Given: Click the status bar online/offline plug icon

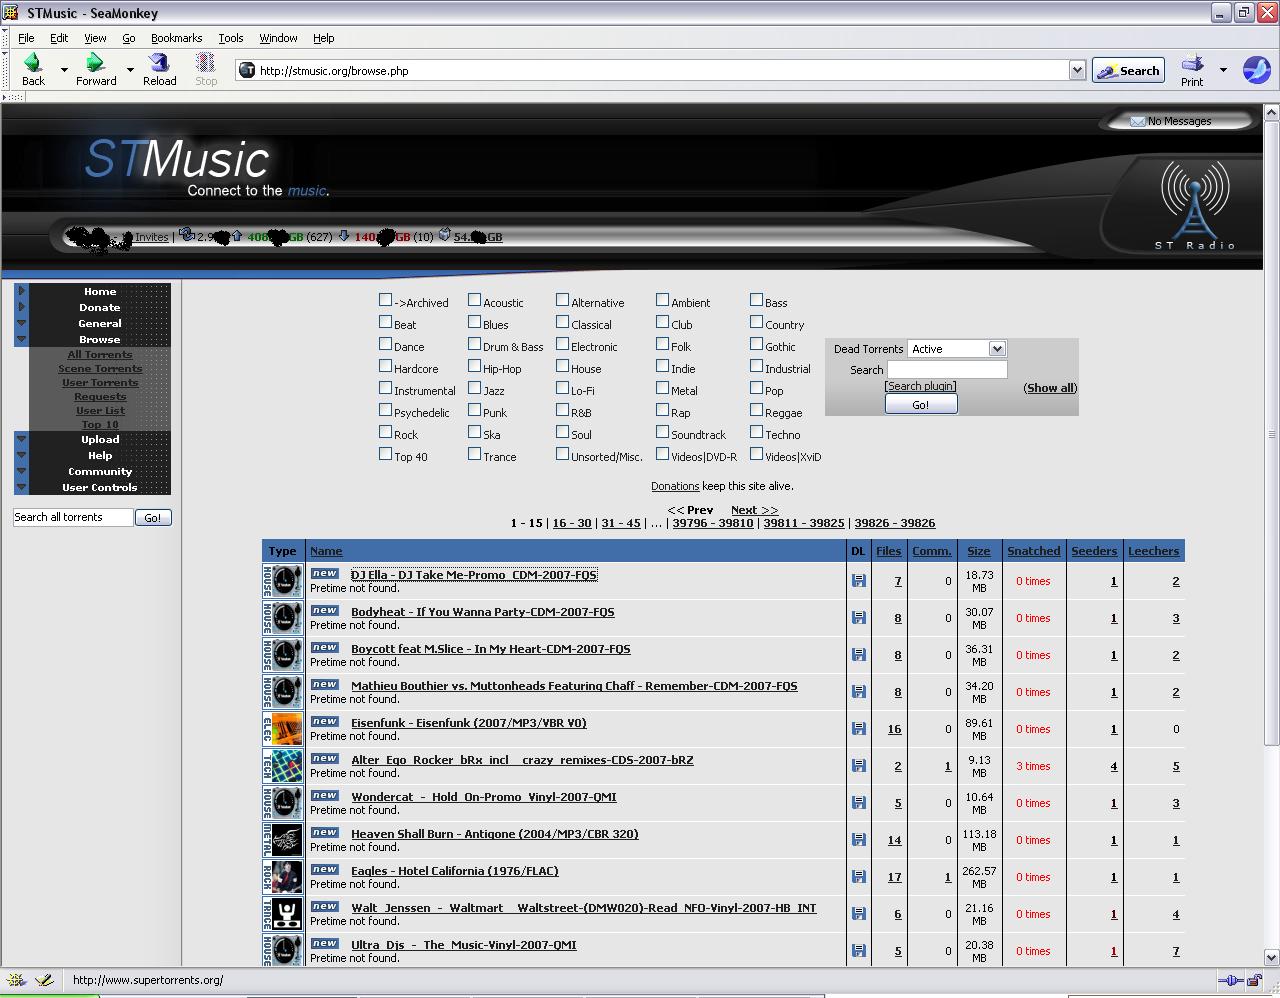Looking at the screenshot, I should 1232,980.
